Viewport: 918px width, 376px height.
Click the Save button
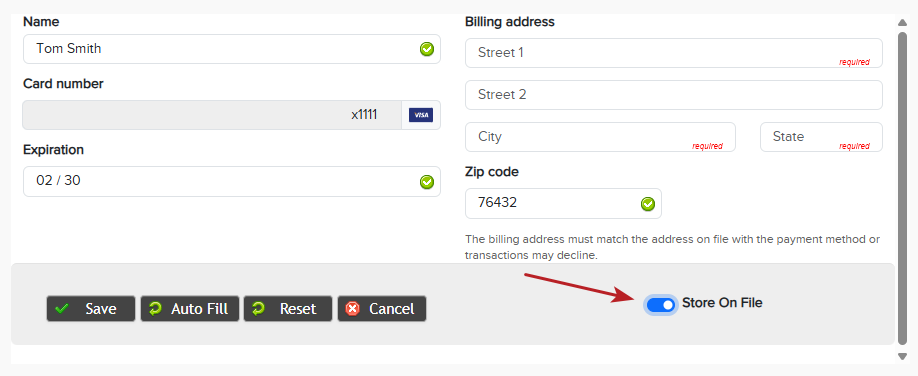(x=91, y=309)
